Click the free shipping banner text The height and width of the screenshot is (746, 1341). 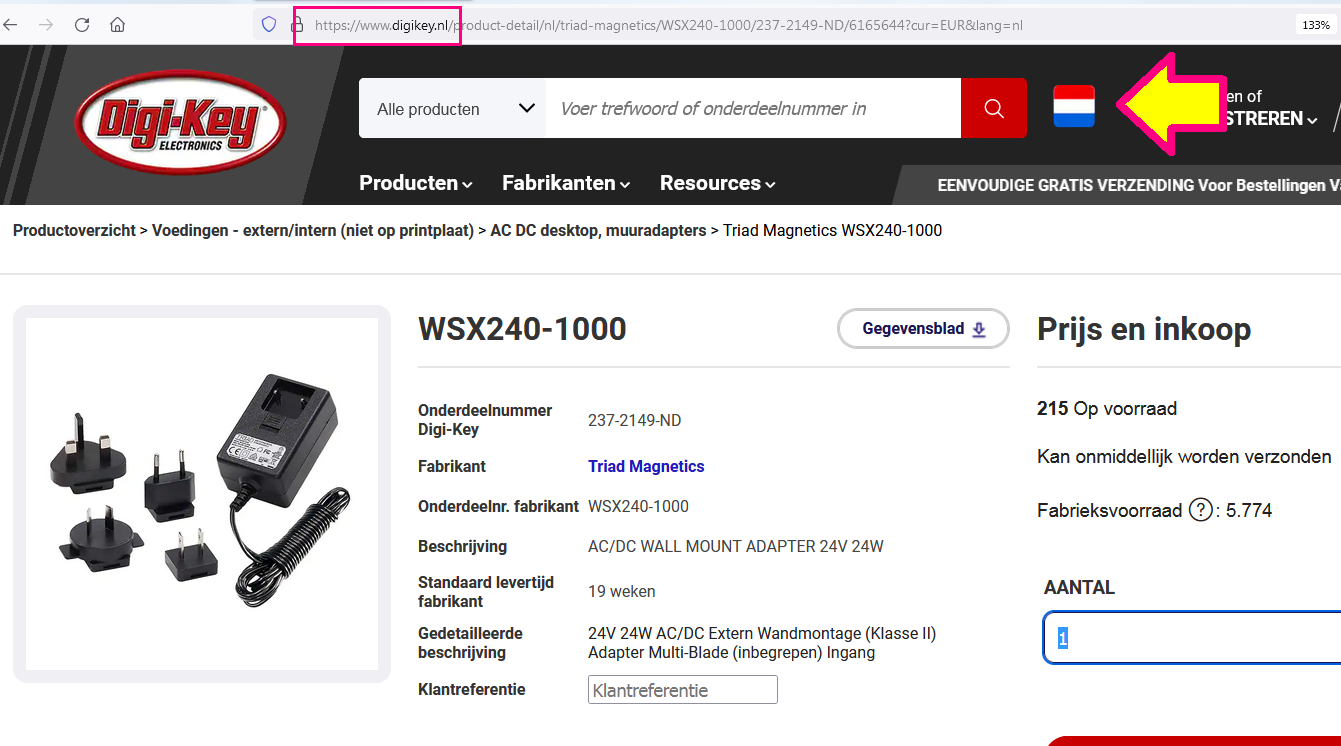click(x=1138, y=185)
